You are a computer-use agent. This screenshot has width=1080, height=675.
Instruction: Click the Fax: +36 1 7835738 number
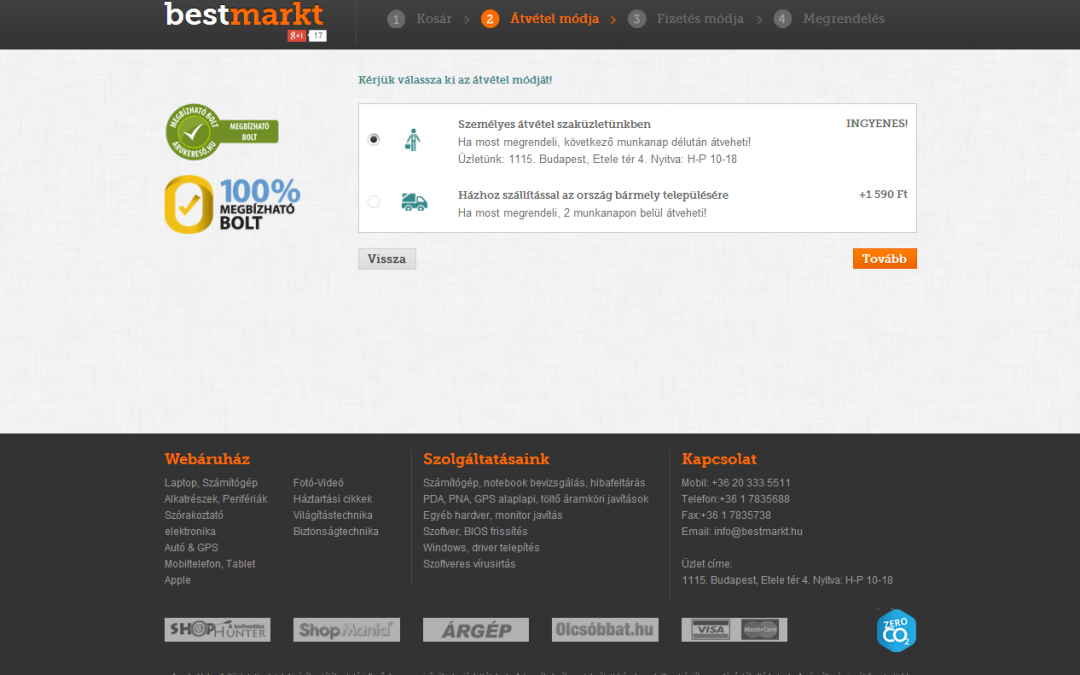726,515
